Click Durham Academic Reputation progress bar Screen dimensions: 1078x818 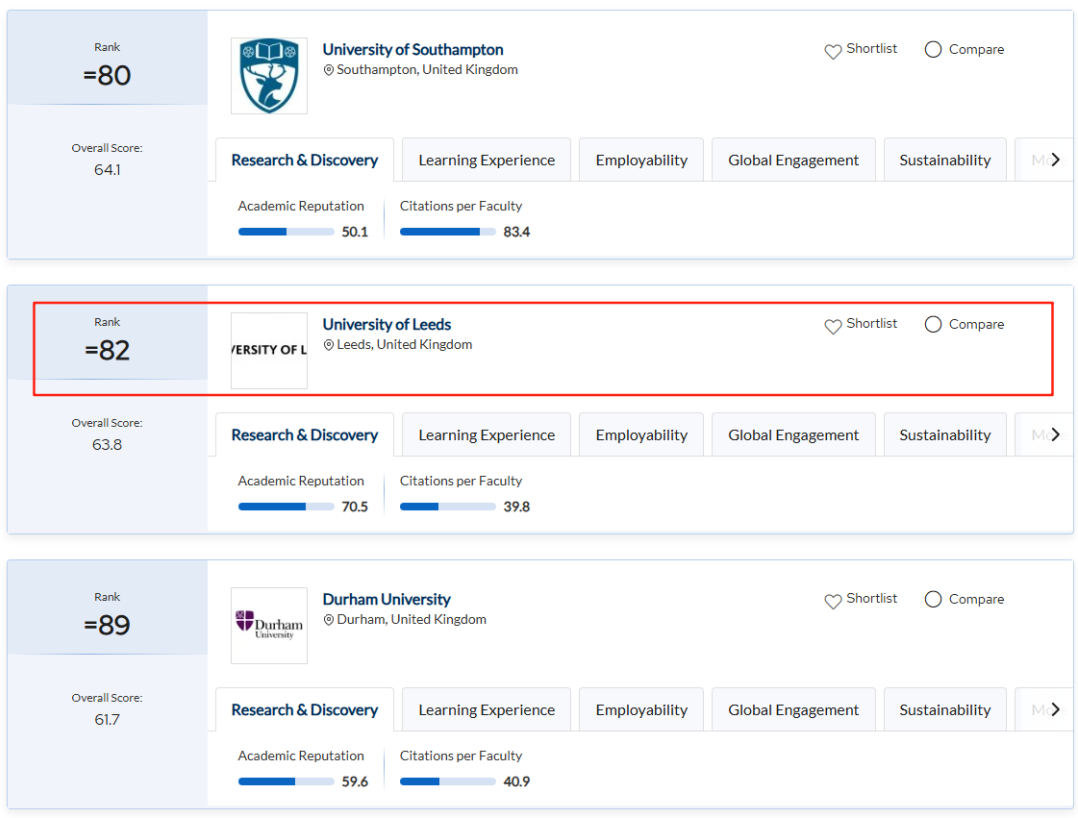pos(286,782)
